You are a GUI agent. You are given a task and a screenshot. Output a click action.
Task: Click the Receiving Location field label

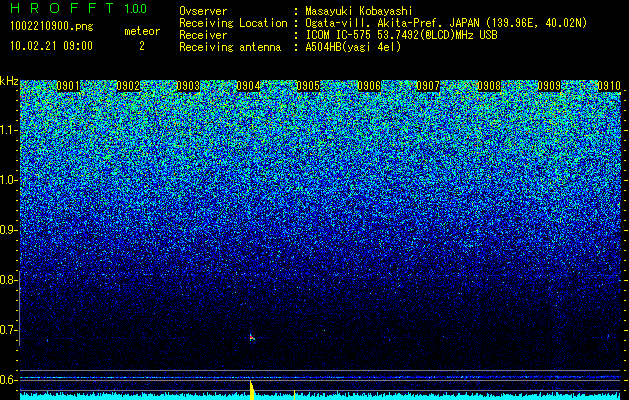click(233, 23)
